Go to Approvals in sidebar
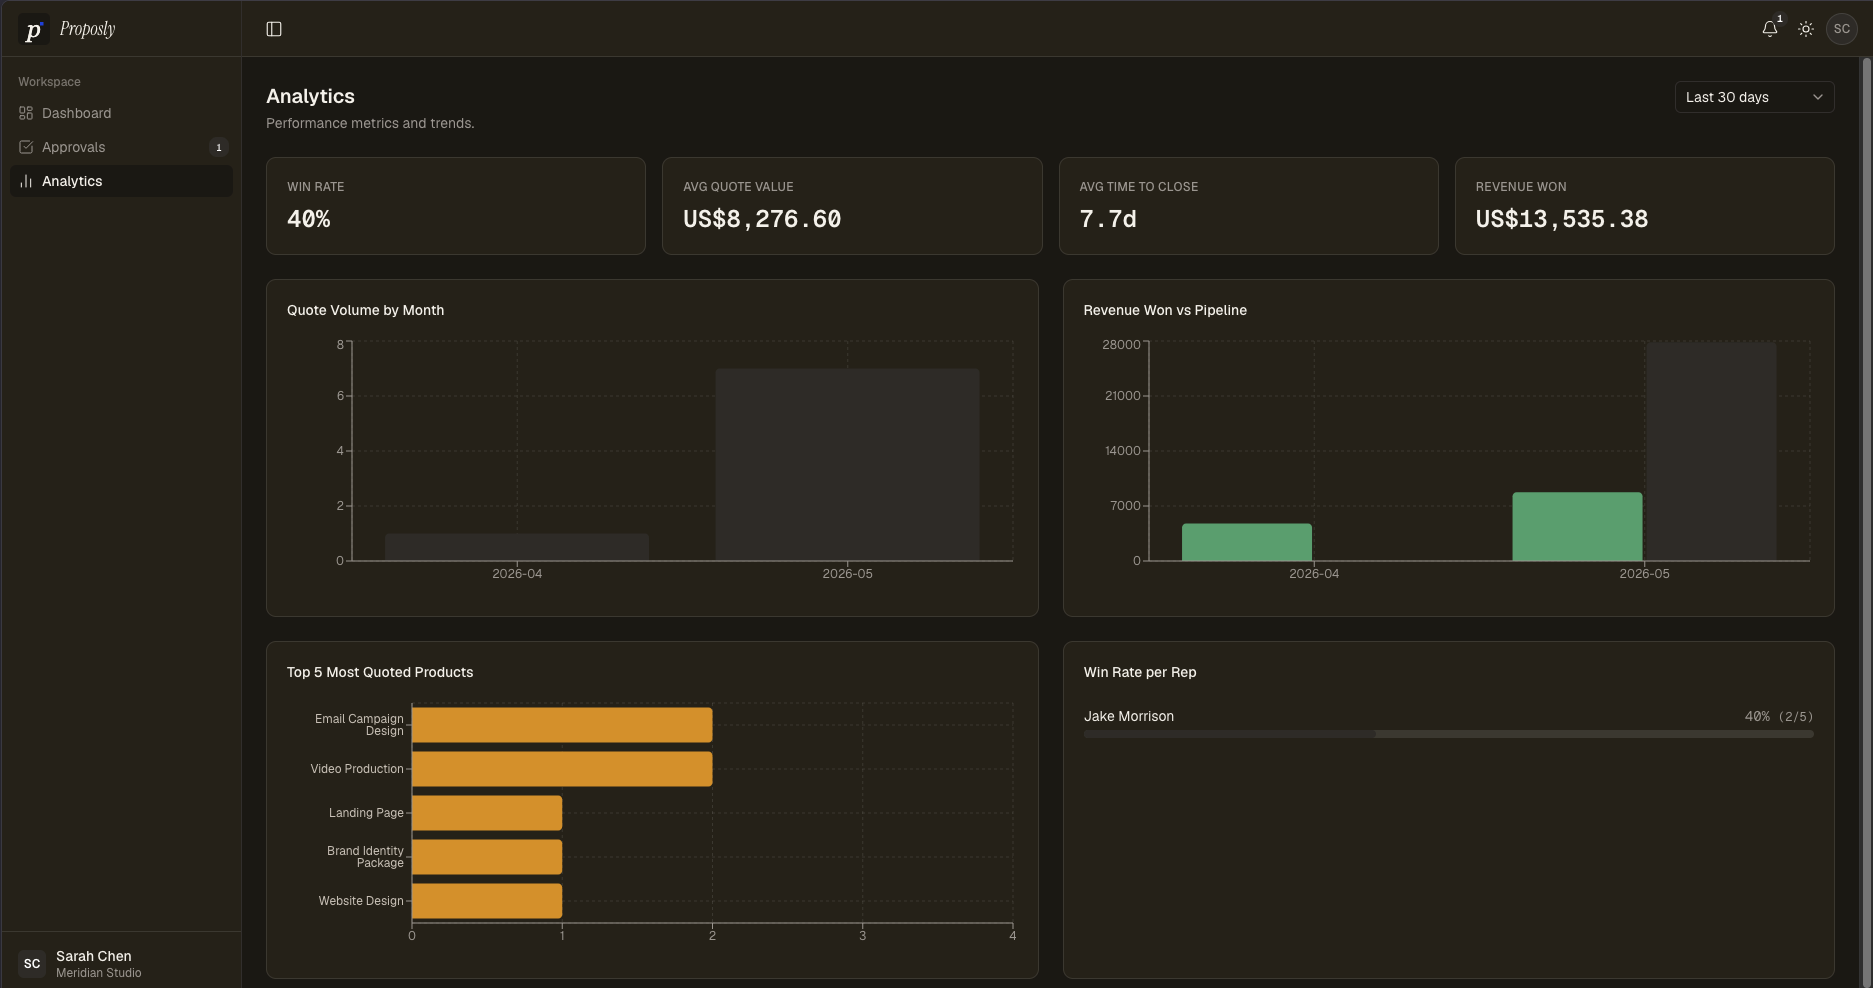This screenshot has width=1873, height=988. click(x=121, y=147)
